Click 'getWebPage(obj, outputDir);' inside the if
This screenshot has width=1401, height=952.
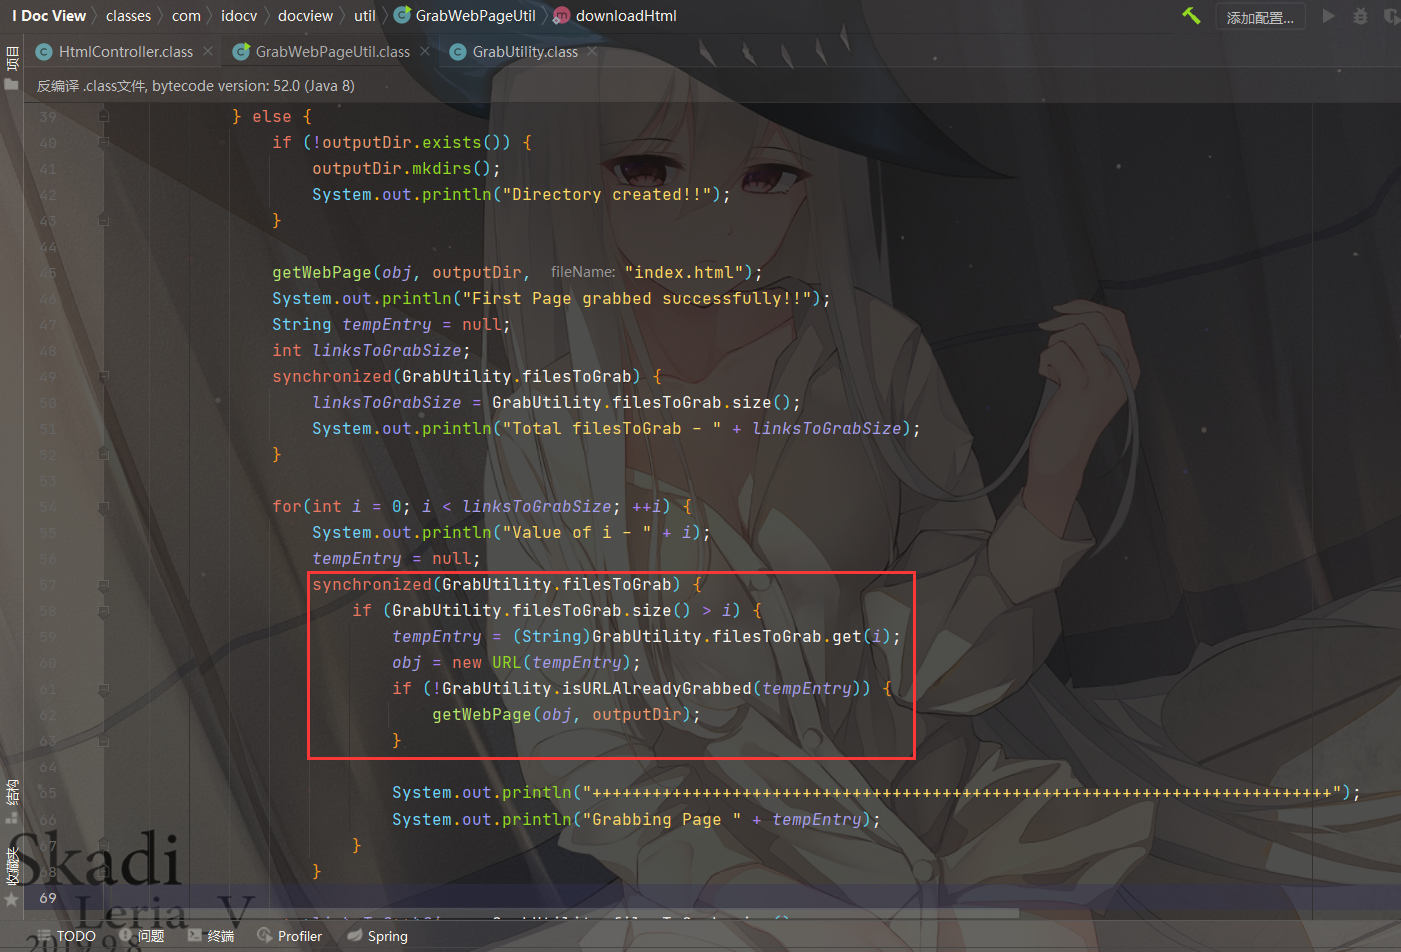pos(566,714)
